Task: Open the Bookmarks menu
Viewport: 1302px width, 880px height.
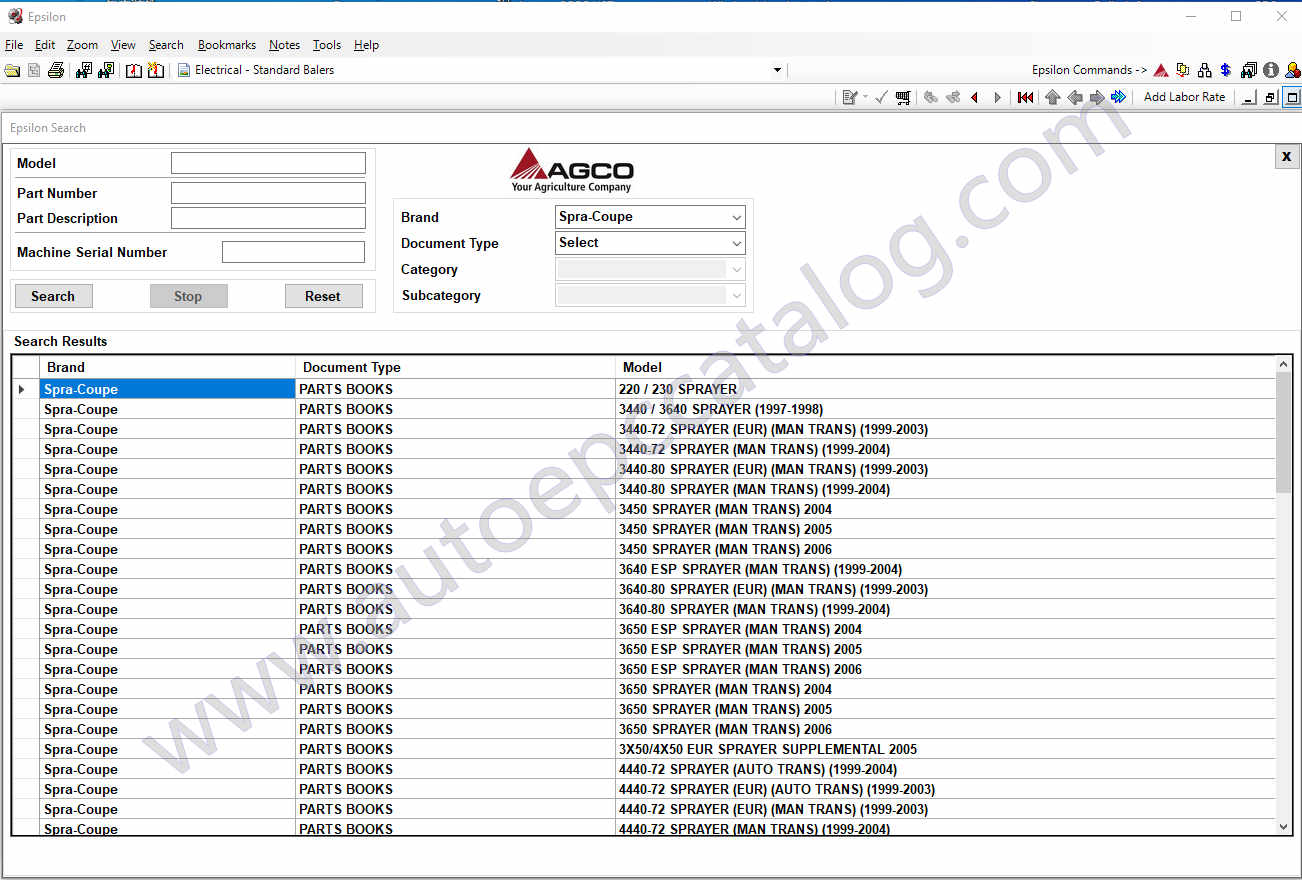Action: tap(226, 45)
